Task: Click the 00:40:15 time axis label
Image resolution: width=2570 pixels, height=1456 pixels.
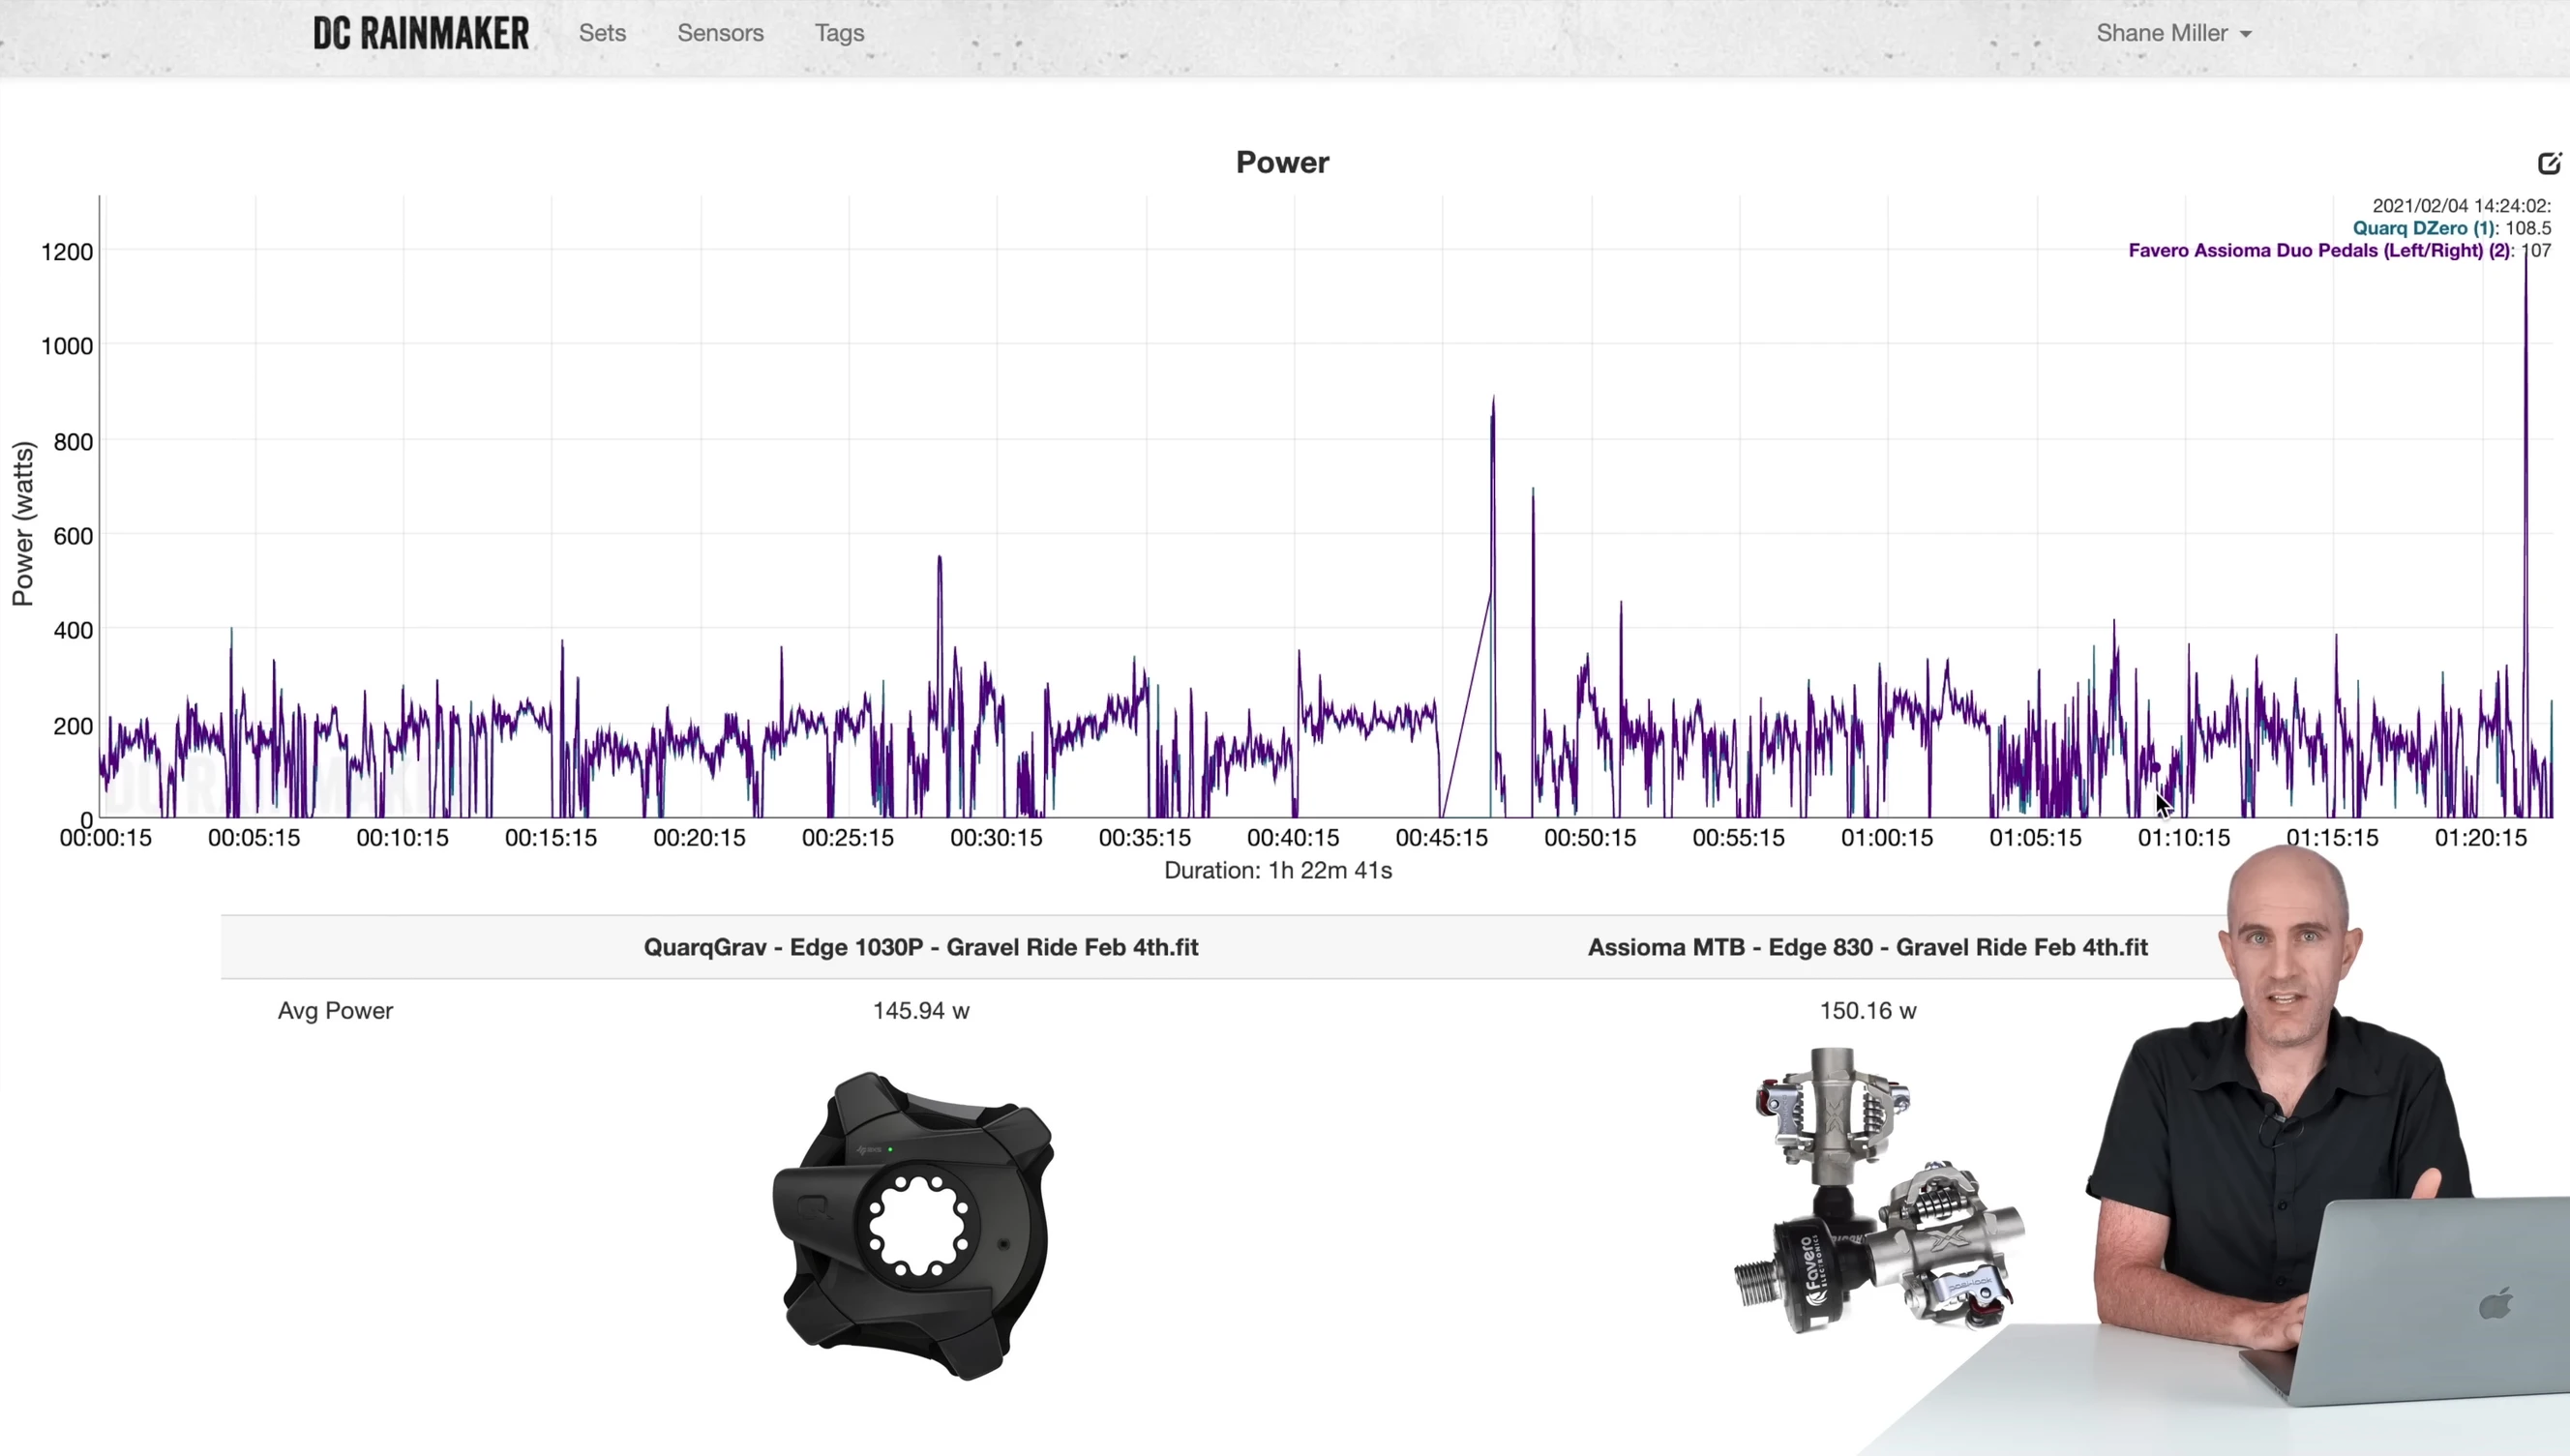Action: click(1293, 838)
